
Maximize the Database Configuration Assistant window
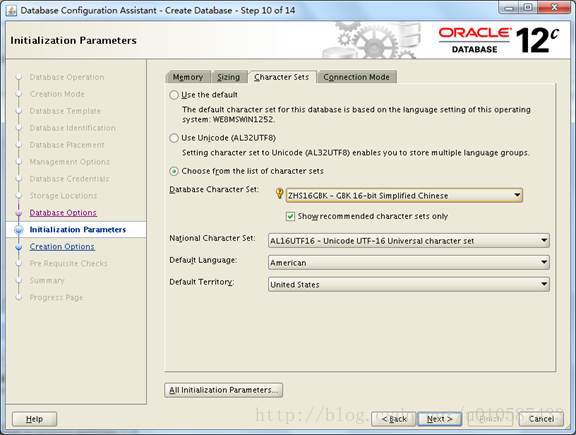528,8
